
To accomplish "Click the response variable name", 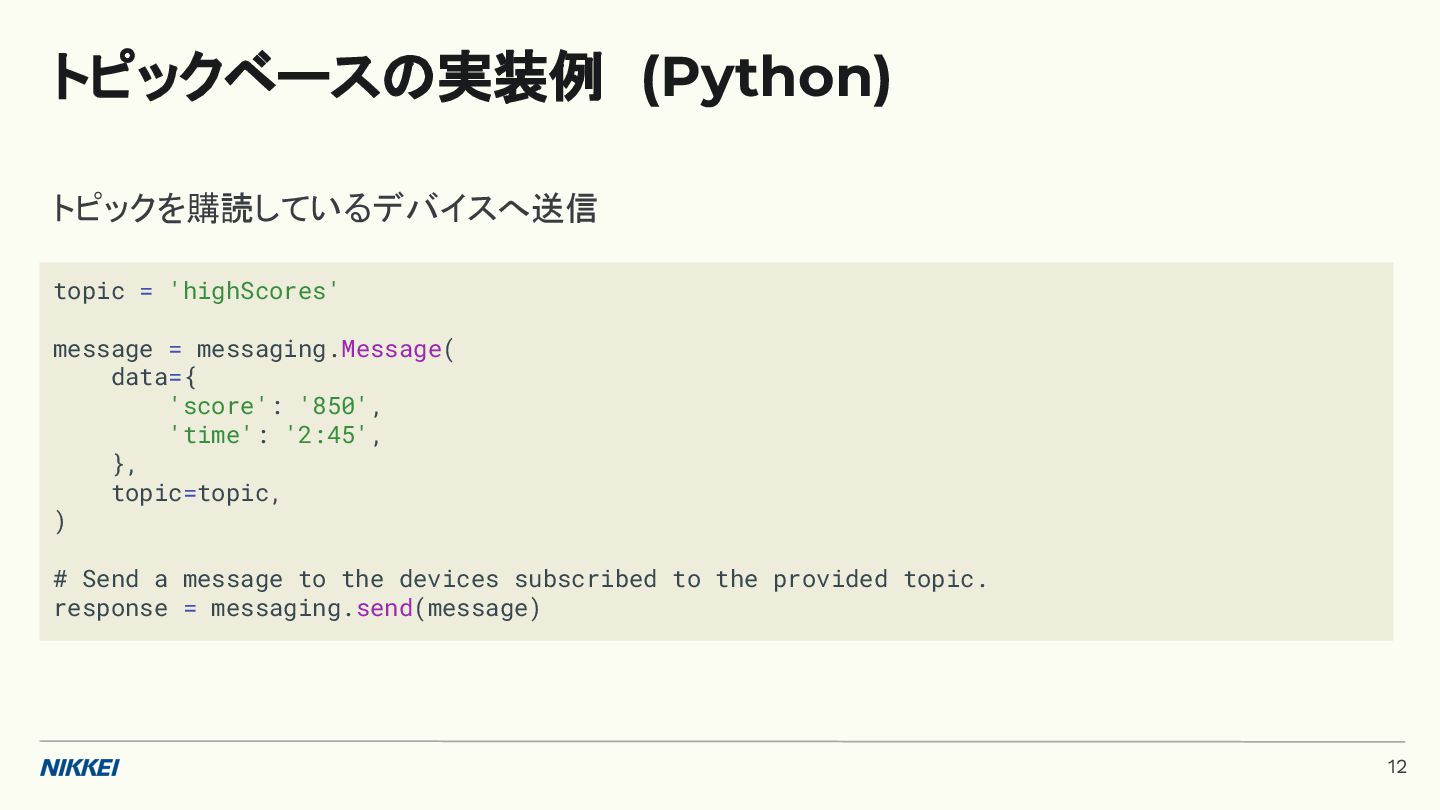I will [x=110, y=608].
